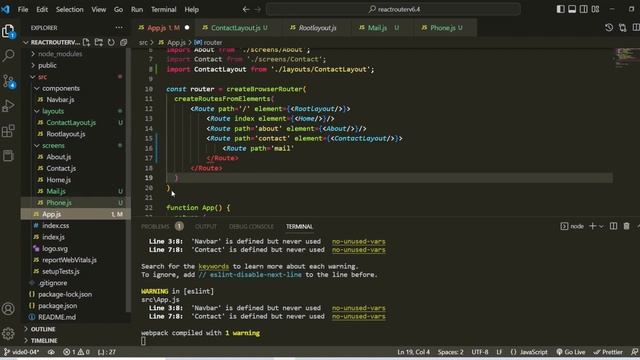Image resolution: width=640 pixels, height=360 pixels.
Task: Click the git branch vide0-04 in status bar
Action: [x=21, y=352]
